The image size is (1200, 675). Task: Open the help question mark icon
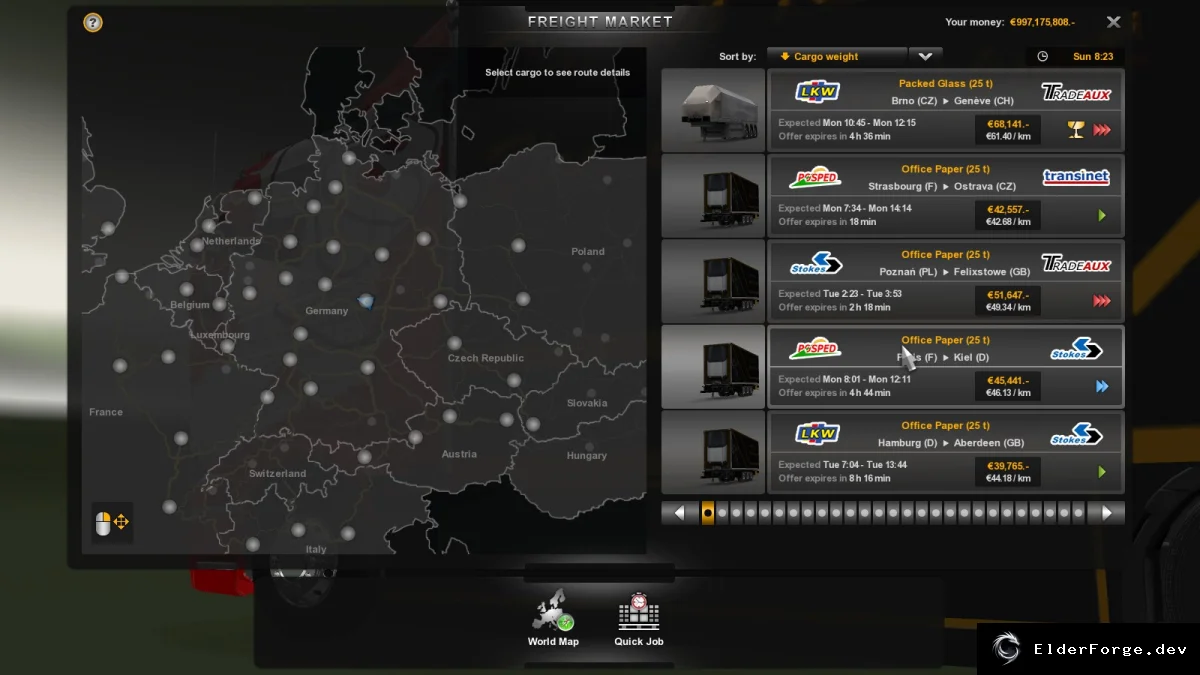click(x=93, y=22)
